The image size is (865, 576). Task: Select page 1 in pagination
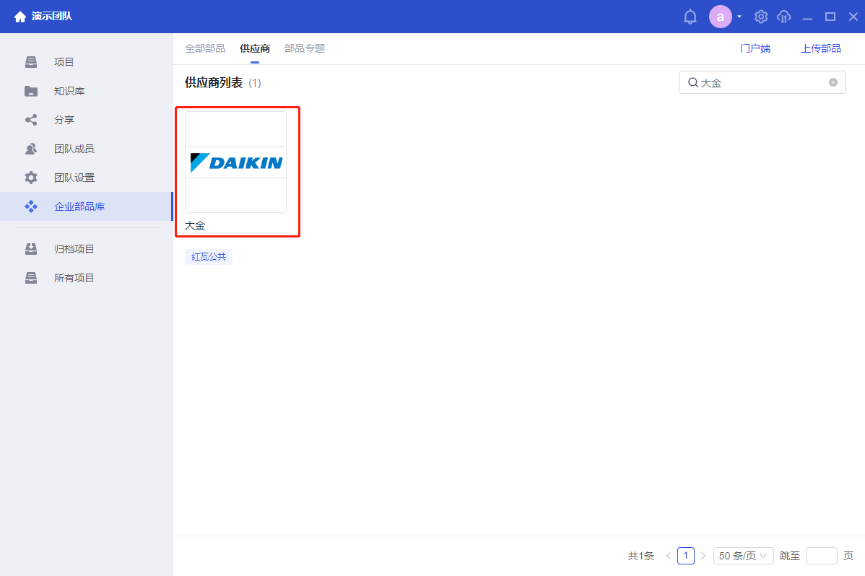pyautogui.click(x=686, y=556)
